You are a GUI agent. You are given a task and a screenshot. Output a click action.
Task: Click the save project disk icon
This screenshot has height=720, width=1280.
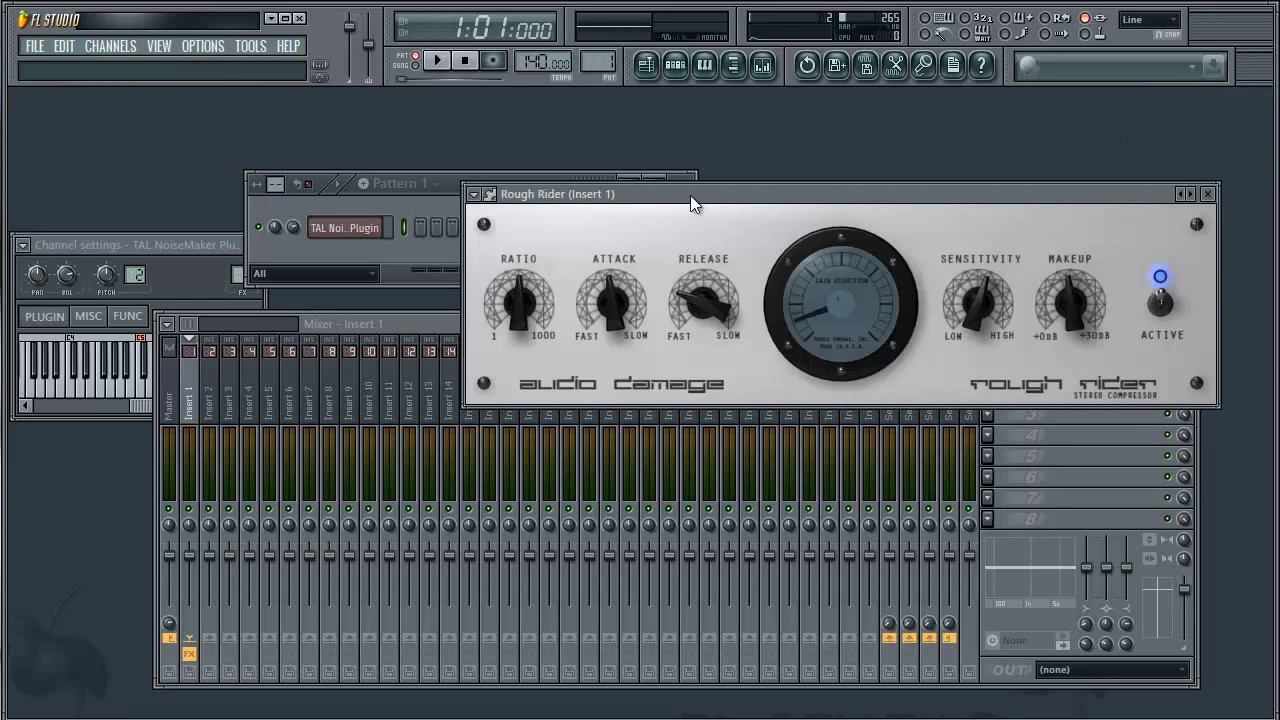pyautogui.click(x=837, y=66)
